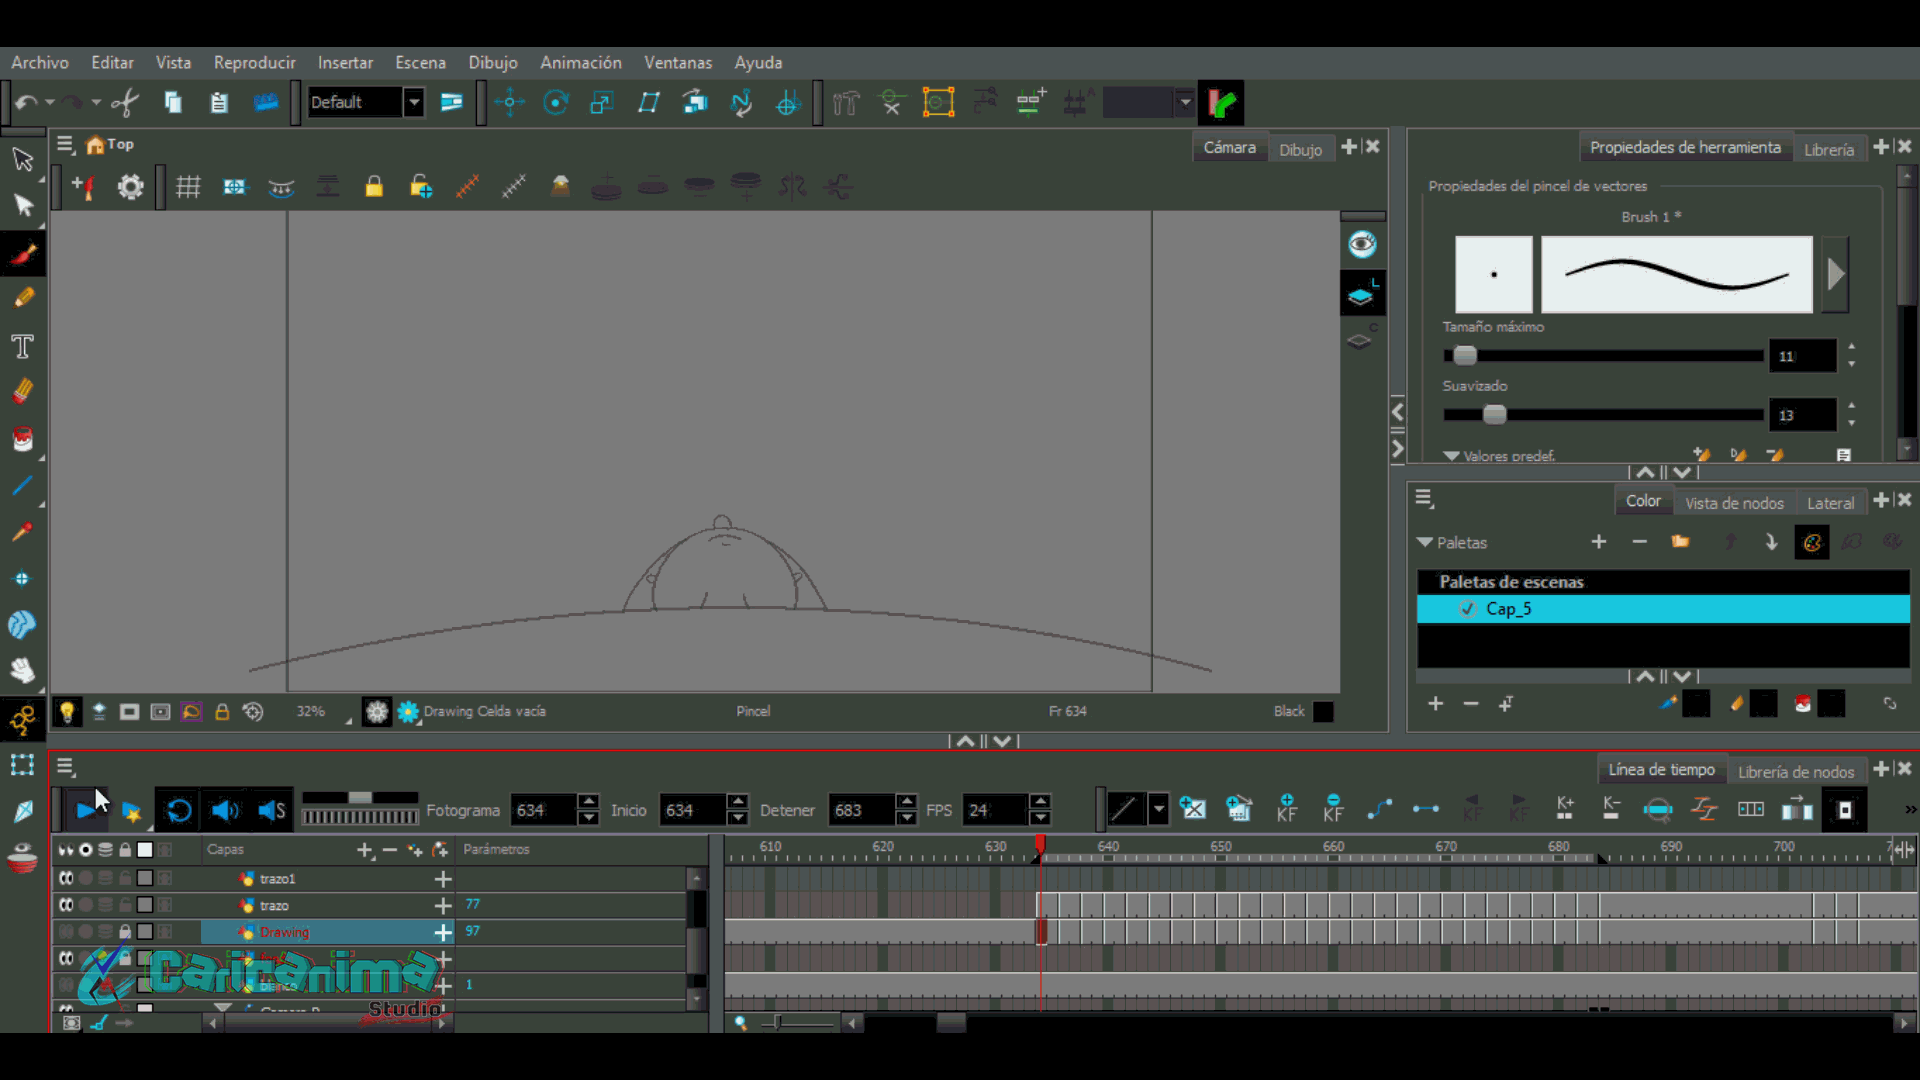The image size is (1920, 1080).
Task: Open the Ventanas menu
Action: [x=678, y=62]
